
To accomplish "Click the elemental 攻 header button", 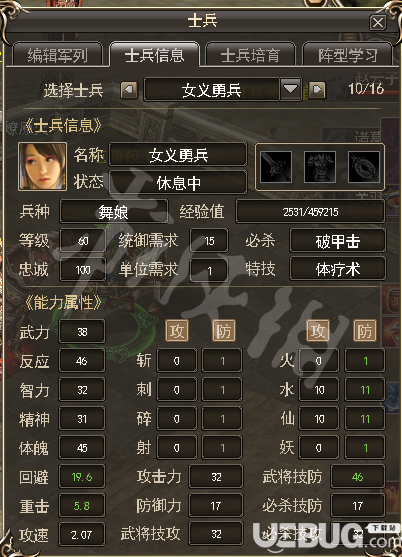I will pyautogui.click(x=318, y=331).
